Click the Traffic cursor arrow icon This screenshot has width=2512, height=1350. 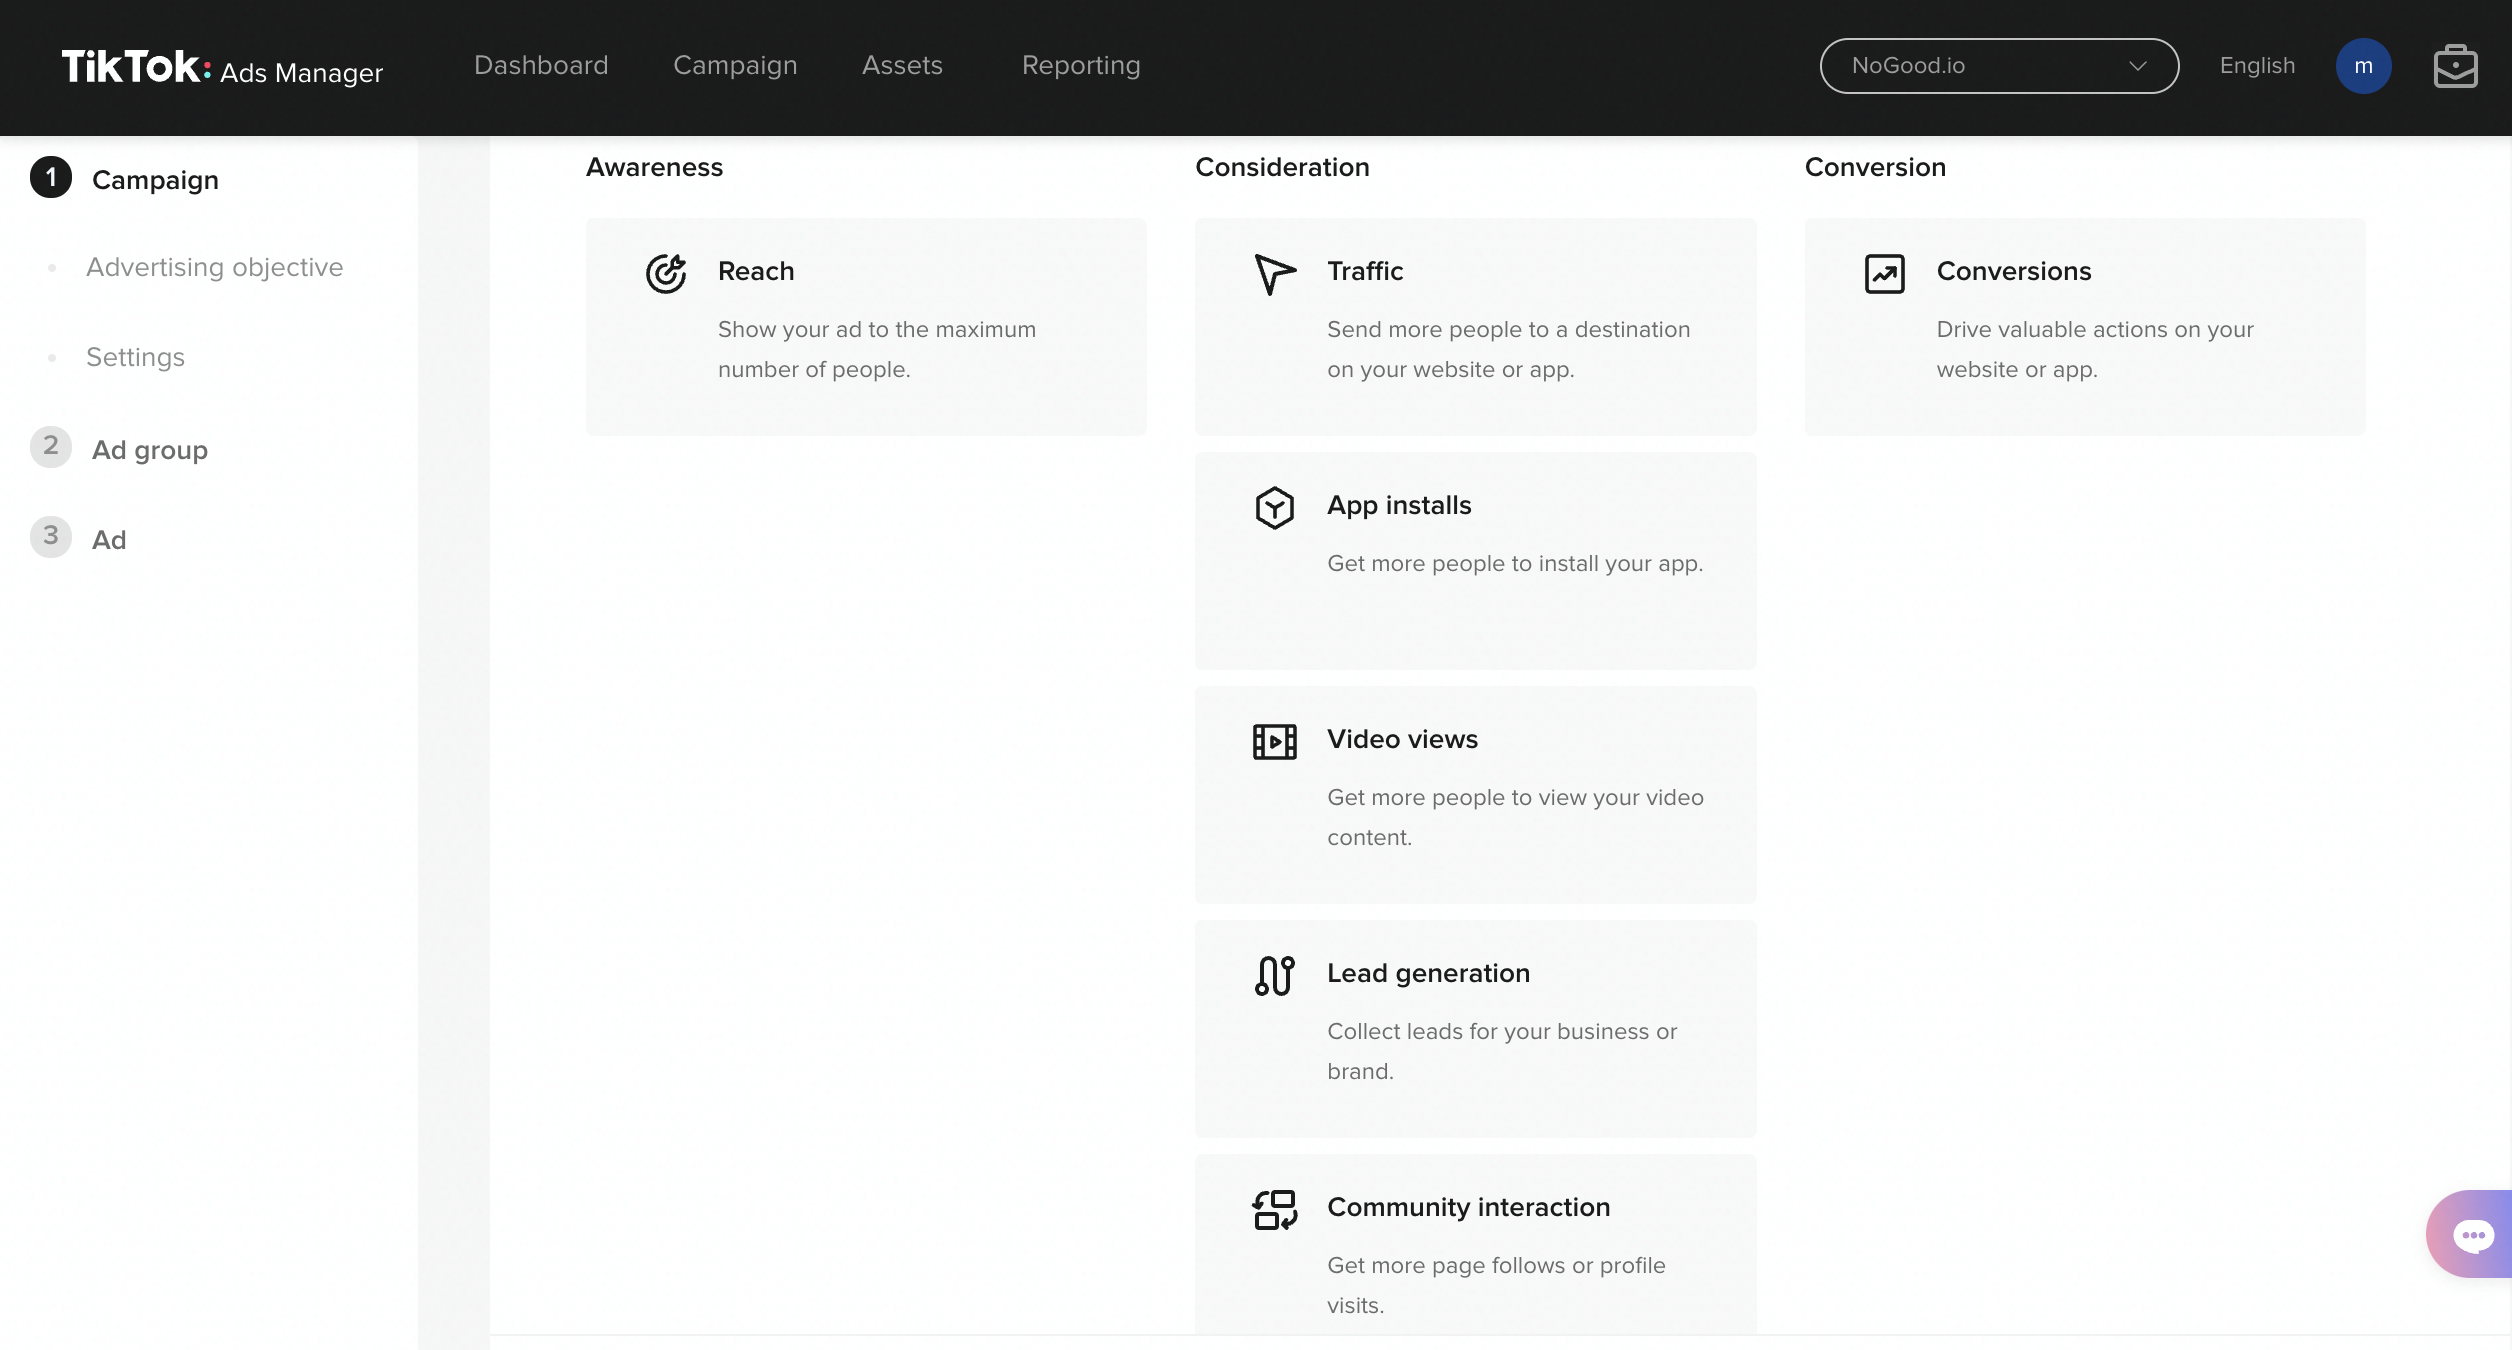[x=1275, y=273]
